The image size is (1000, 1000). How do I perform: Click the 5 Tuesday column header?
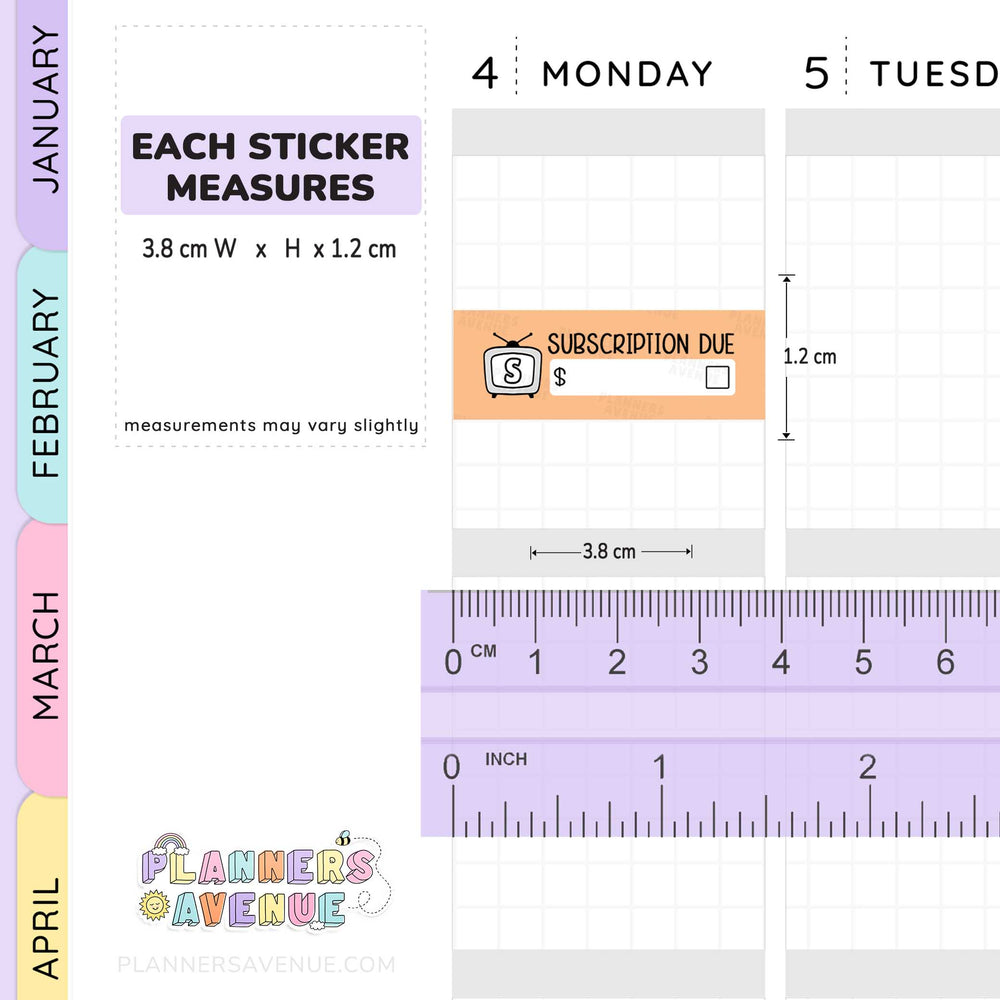901,73
